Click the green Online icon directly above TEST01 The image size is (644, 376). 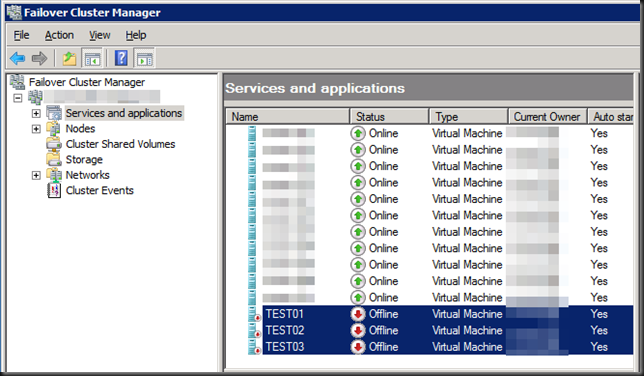click(358, 298)
